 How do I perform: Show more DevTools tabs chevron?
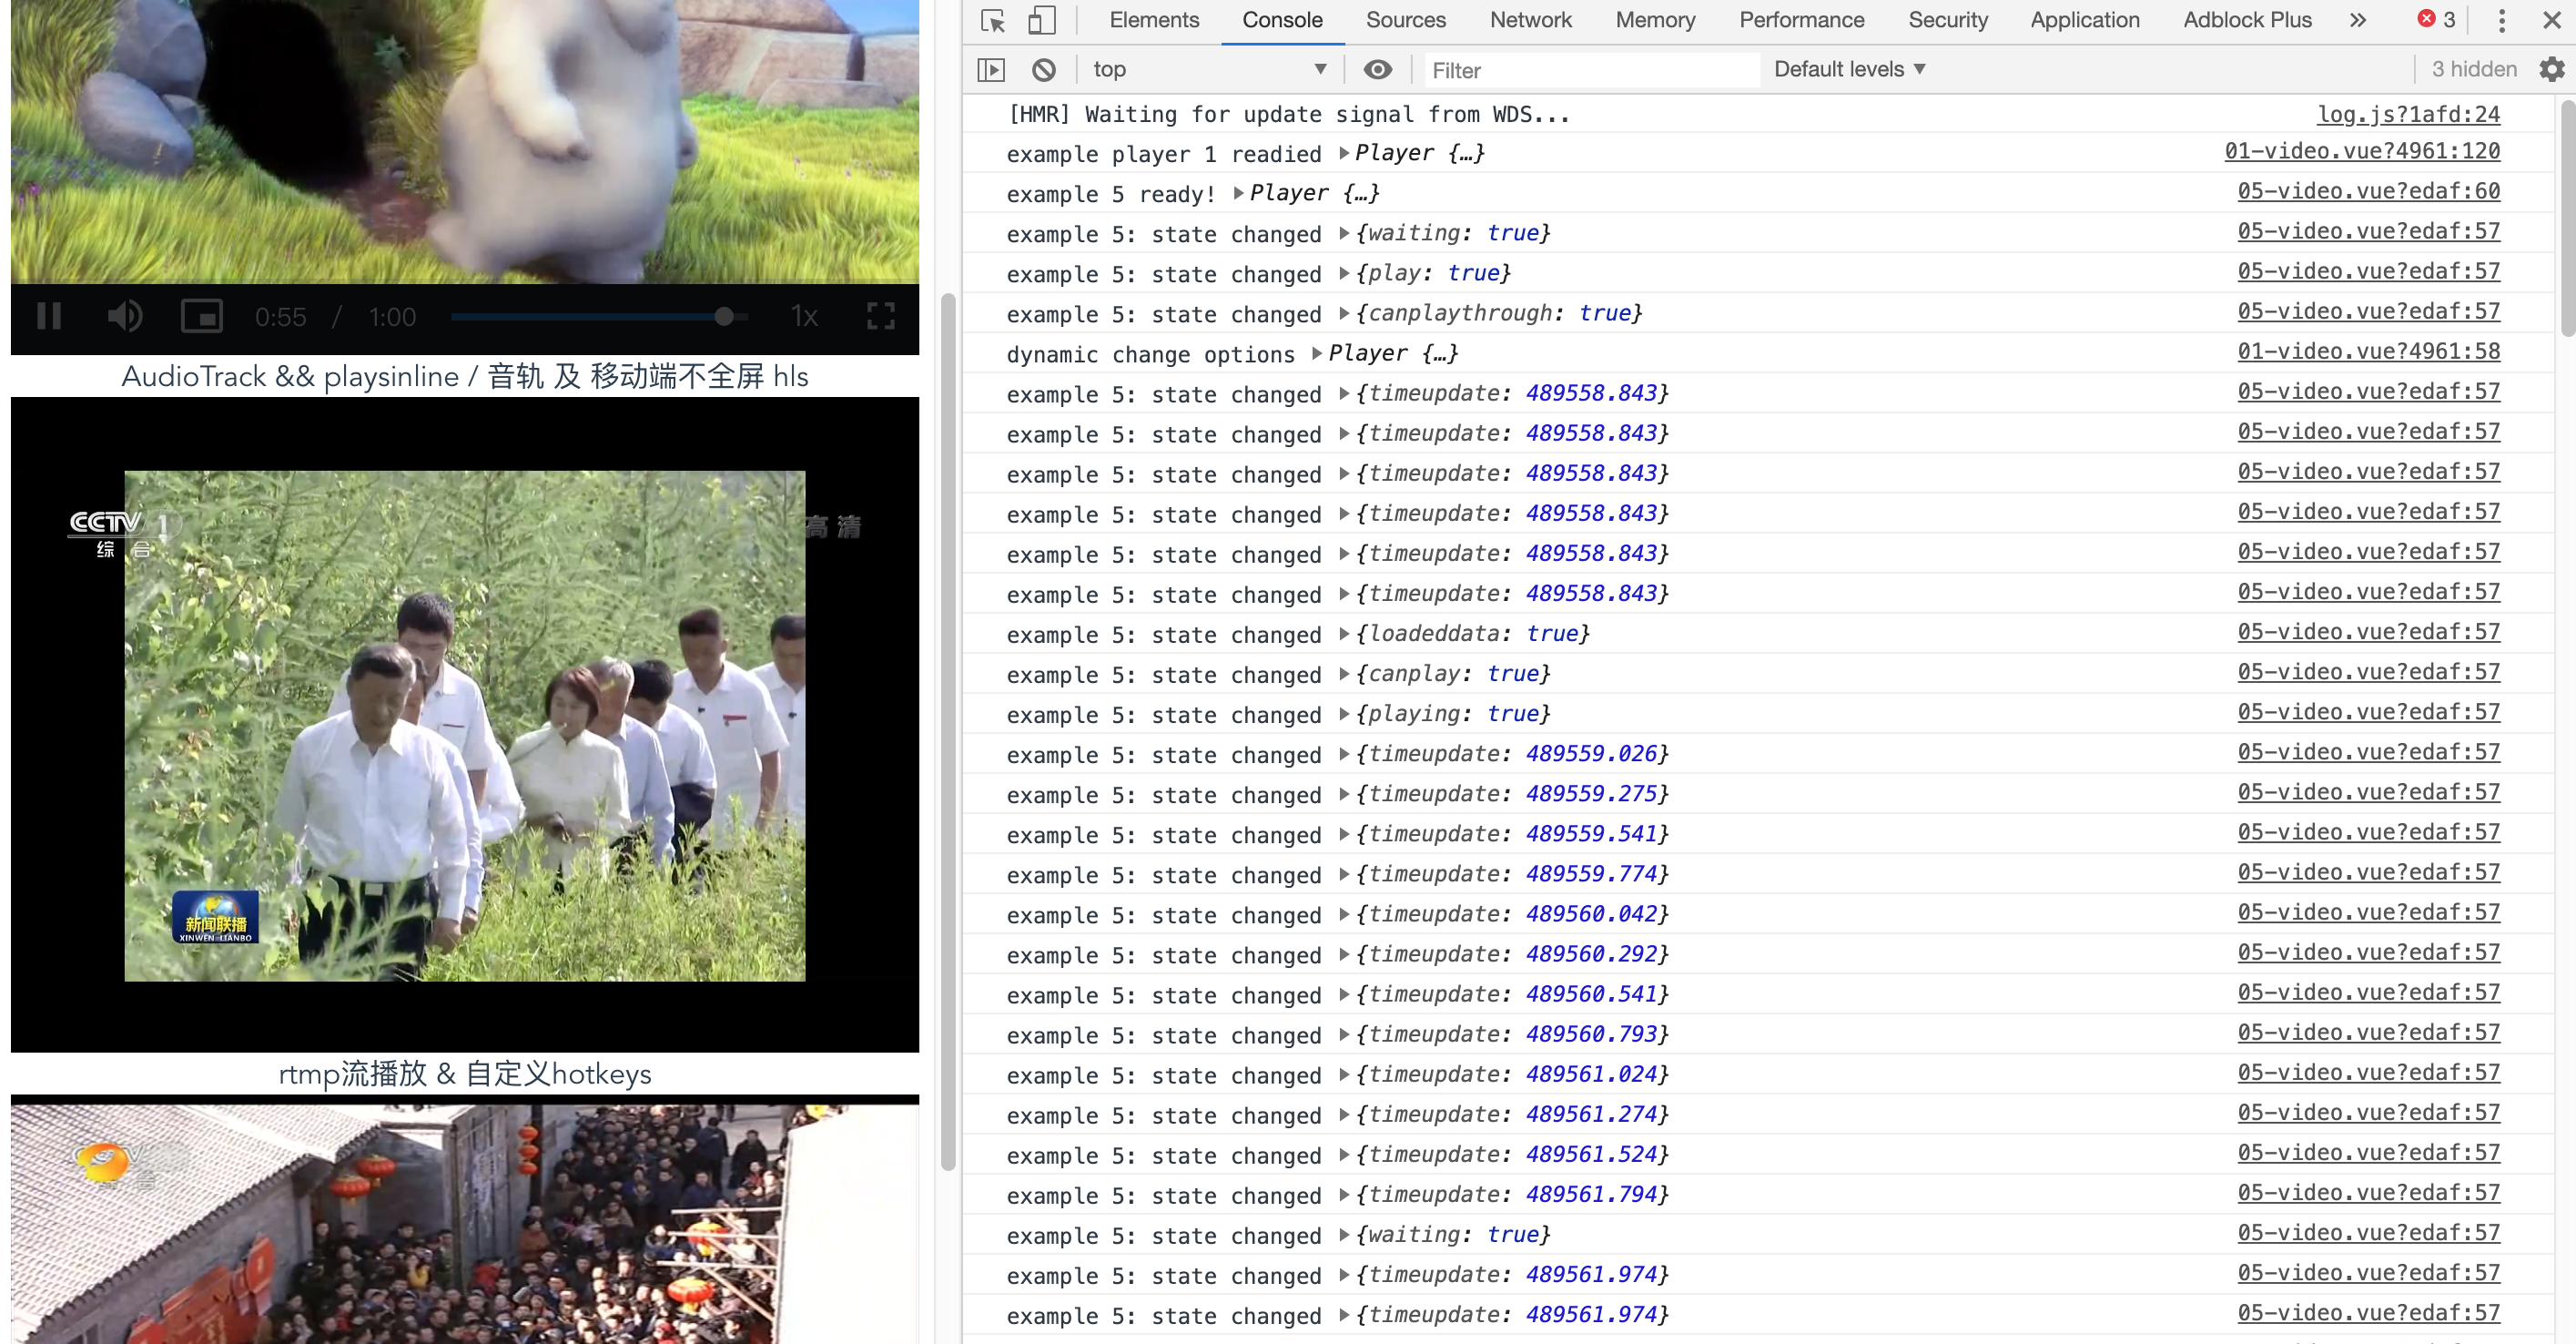(x=2358, y=20)
